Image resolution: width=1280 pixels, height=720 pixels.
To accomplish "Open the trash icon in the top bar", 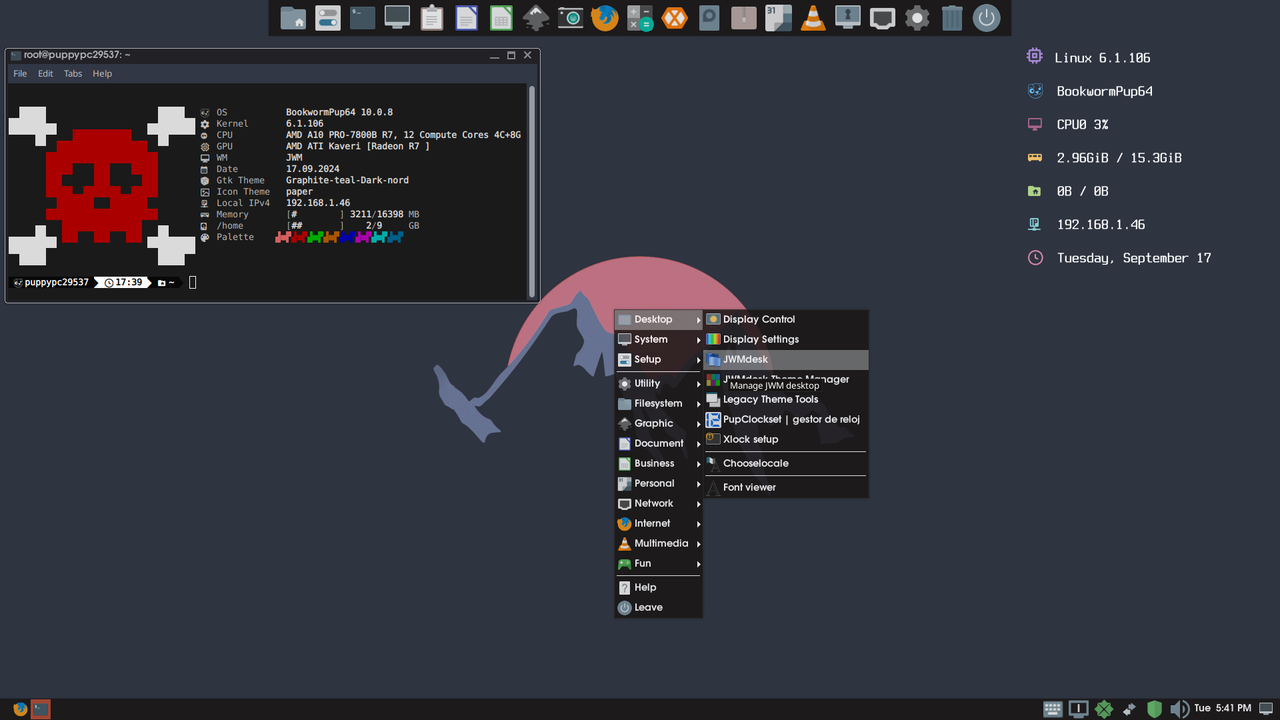I will click(951, 18).
